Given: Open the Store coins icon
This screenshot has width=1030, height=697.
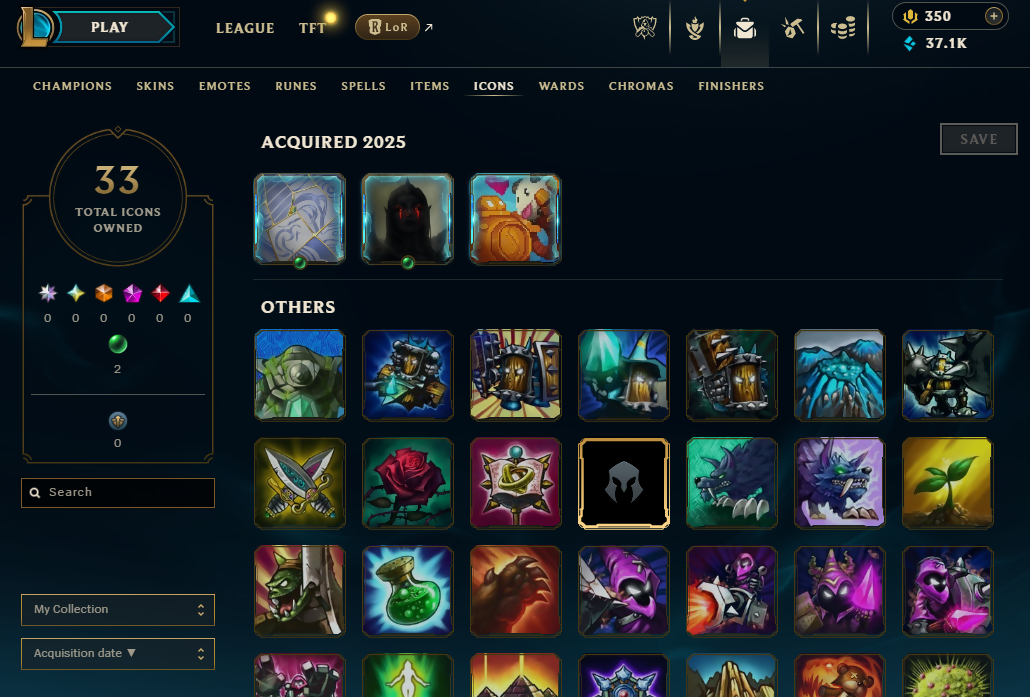Looking at the screenshot, I should click(843, 28).
